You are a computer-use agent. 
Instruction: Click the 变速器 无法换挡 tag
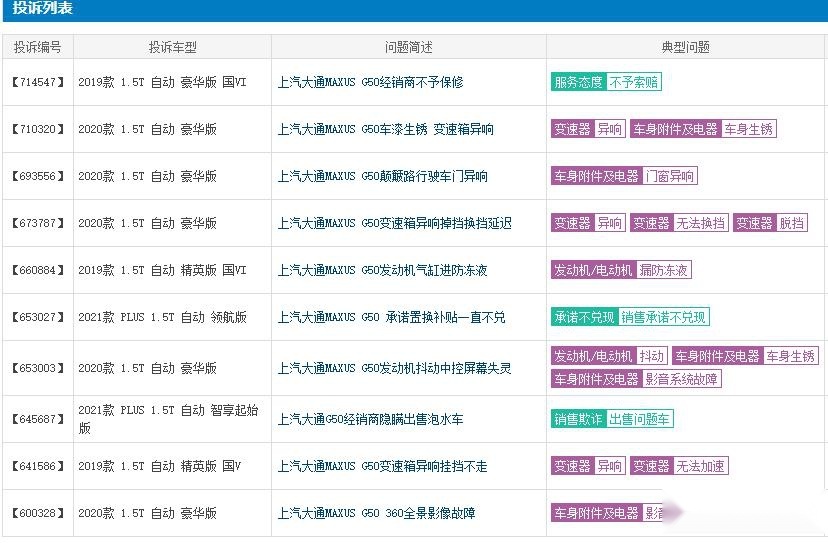679,223
